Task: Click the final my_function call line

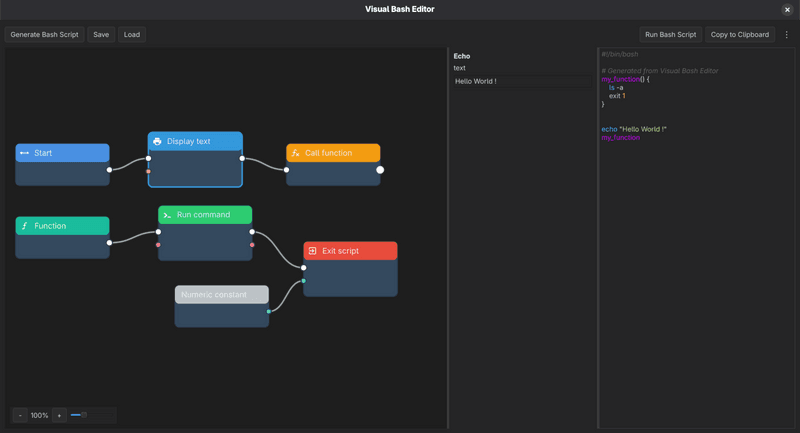Action: pos(620,138)
